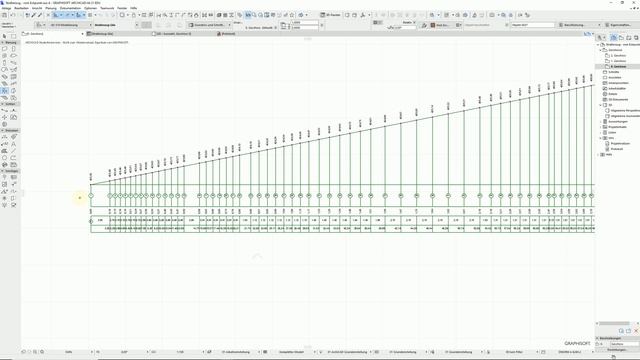Click the Publisher icon in navigator header

636,38
